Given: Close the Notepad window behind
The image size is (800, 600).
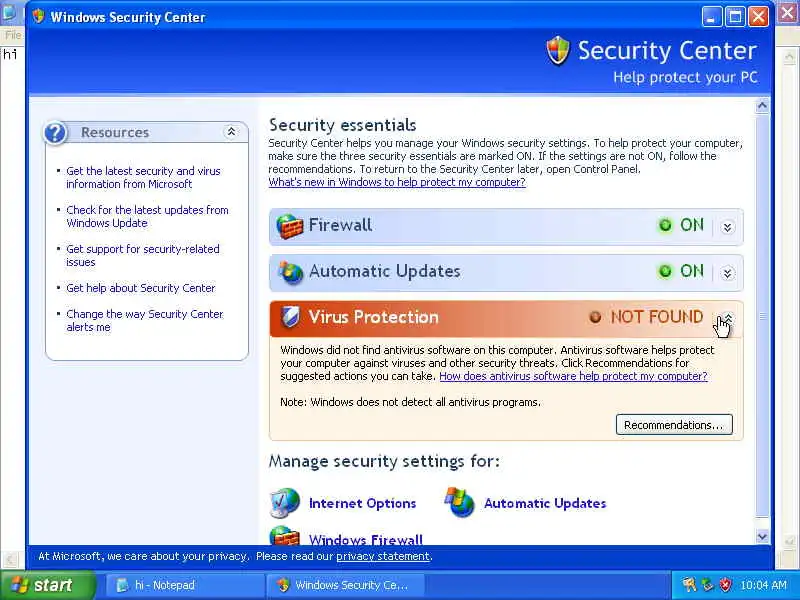Looking at the screenshot, I should click(788, 13).
